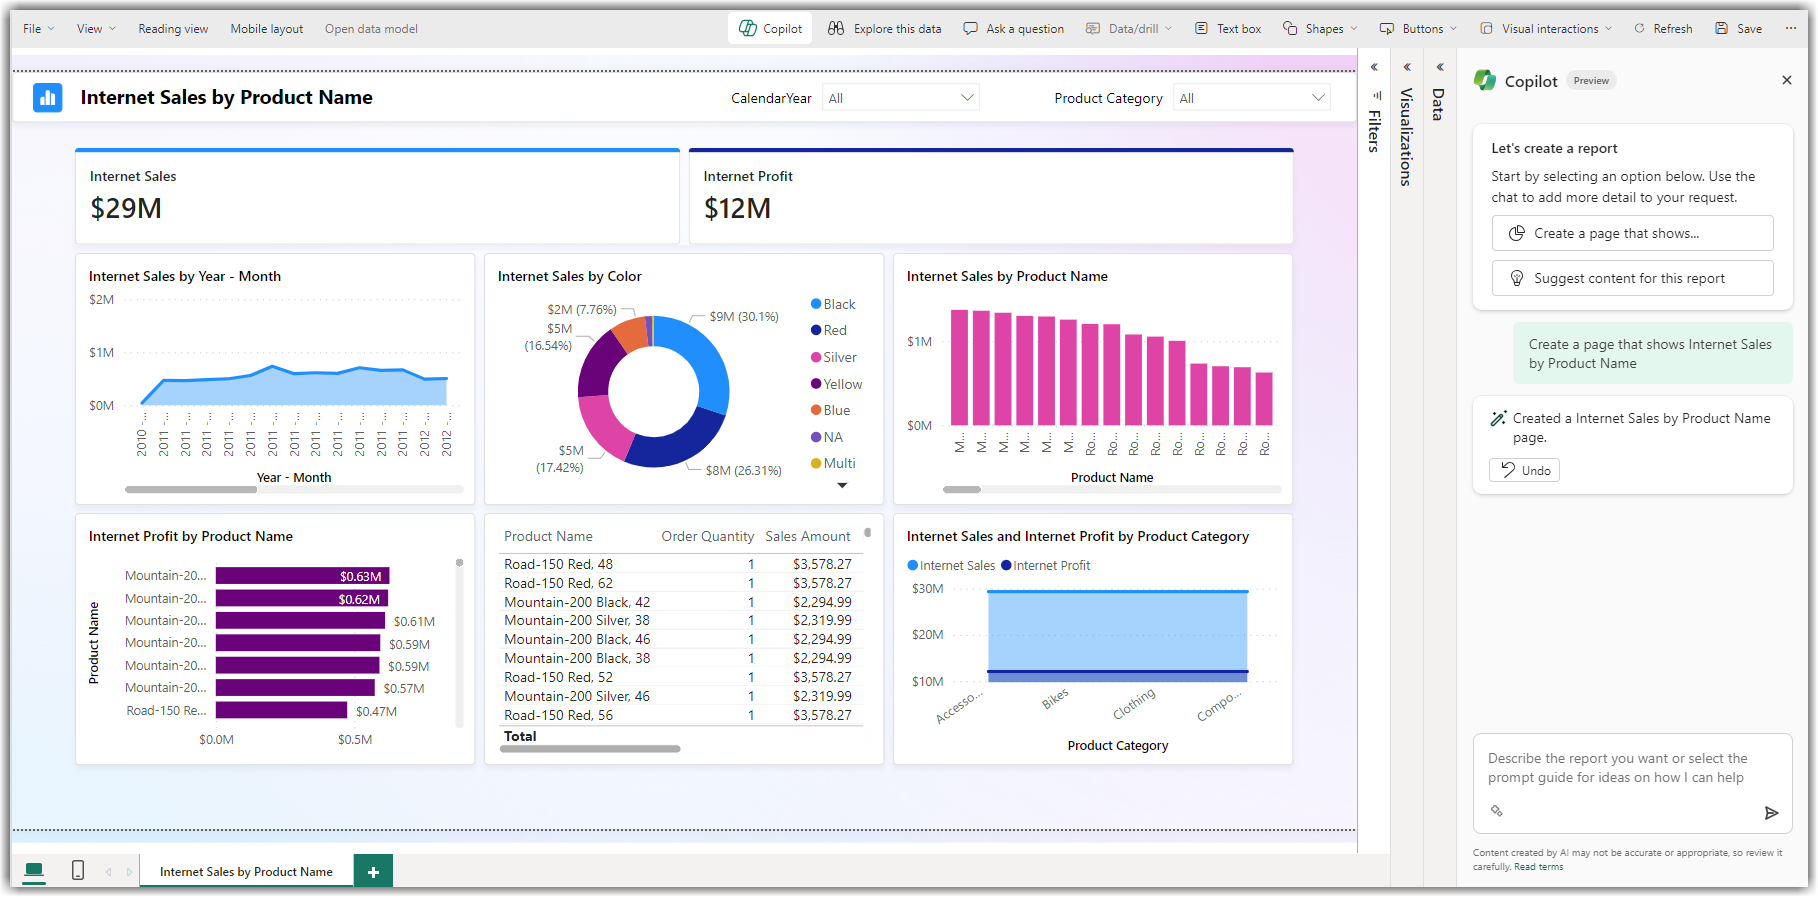The height and width of the screenshot is (897, 1818).
Task: Click the Year-Month chart horizontal scrollbar
Action: pyautogui.click(x=190, y=489)
